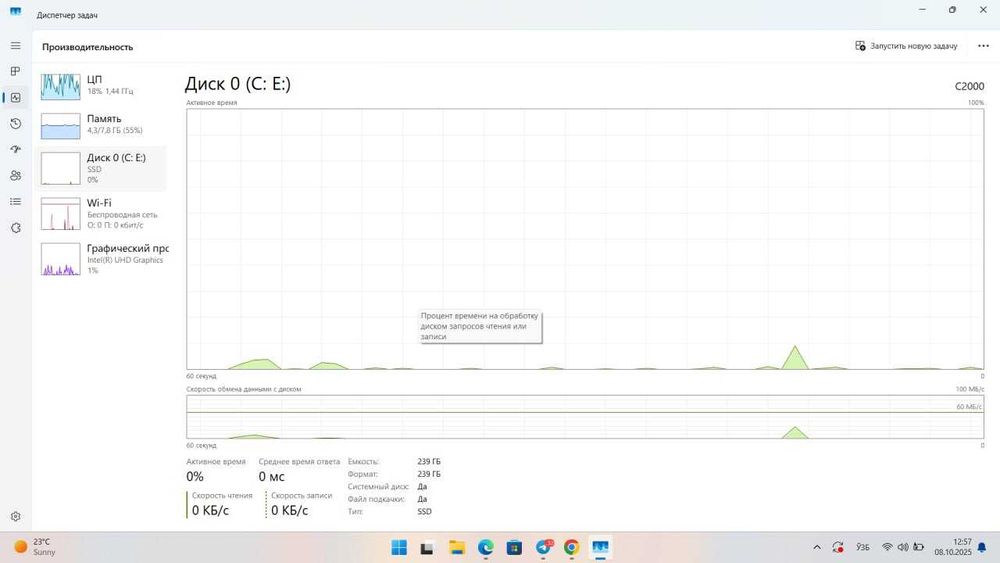This screenshot has width=1000, height=563.
Task: Expand the hidden system tray icons chevron
Action: click(x=817, y=547)
